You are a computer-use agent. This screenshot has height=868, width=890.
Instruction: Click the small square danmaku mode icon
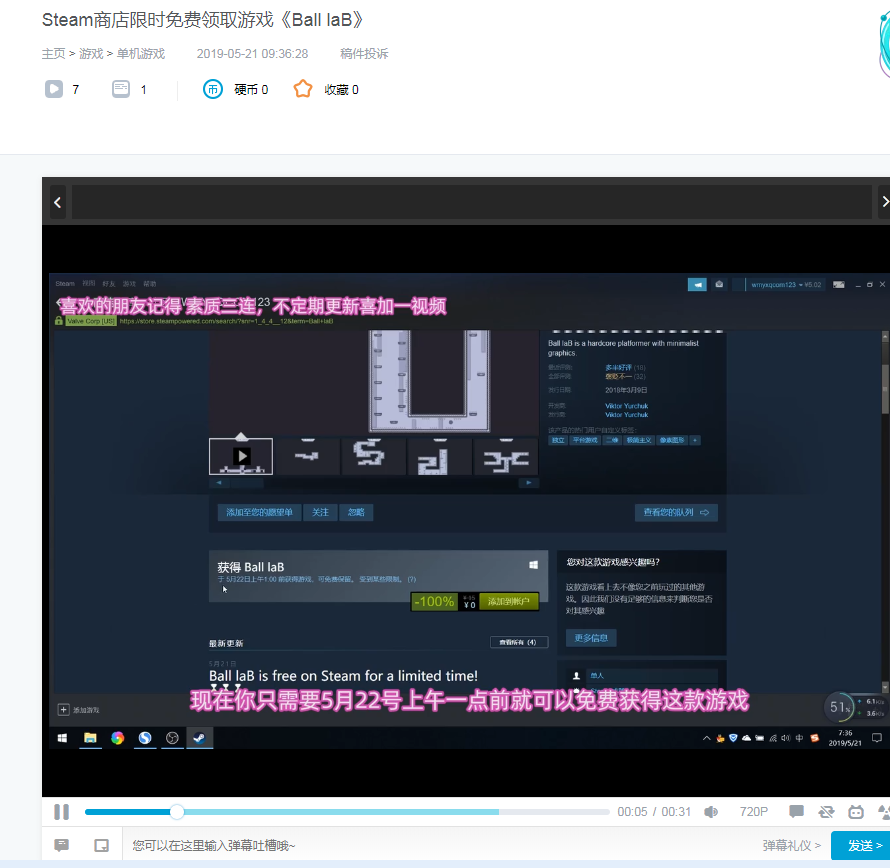(102, 845)
